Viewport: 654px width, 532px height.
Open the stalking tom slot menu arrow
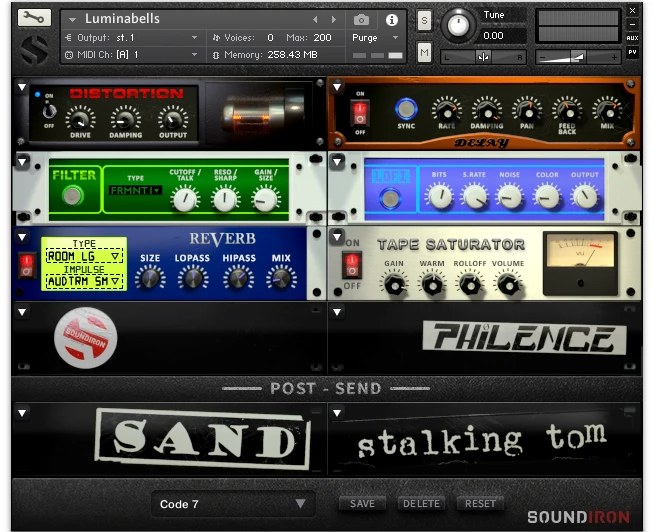pyautogui.click(x=337, y=413)
